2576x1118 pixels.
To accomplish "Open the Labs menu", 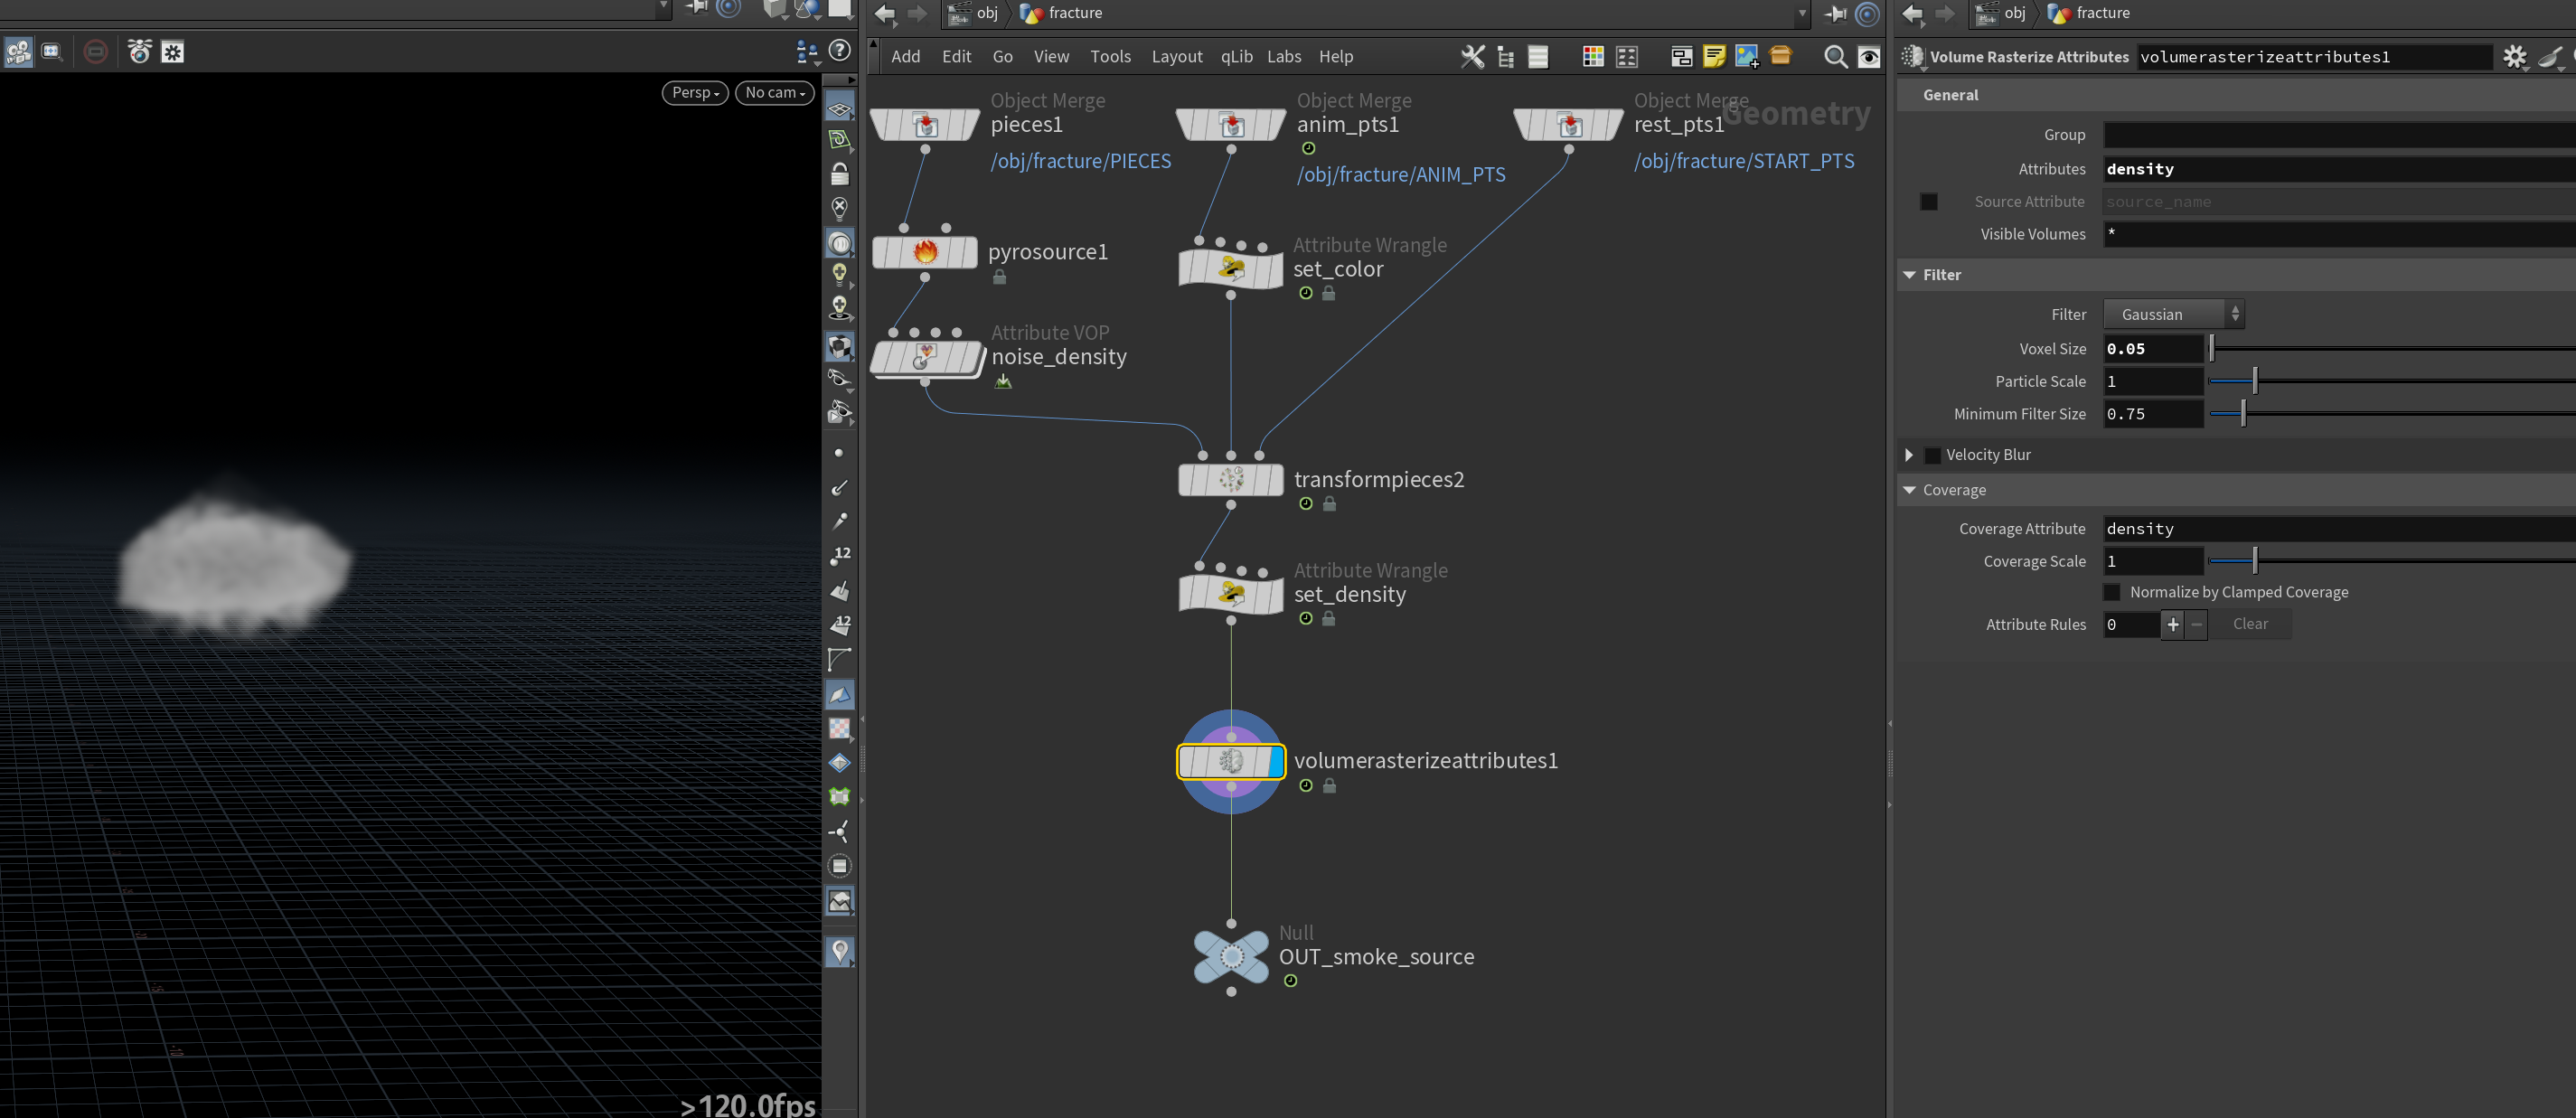I will [x=1284, y=57].
